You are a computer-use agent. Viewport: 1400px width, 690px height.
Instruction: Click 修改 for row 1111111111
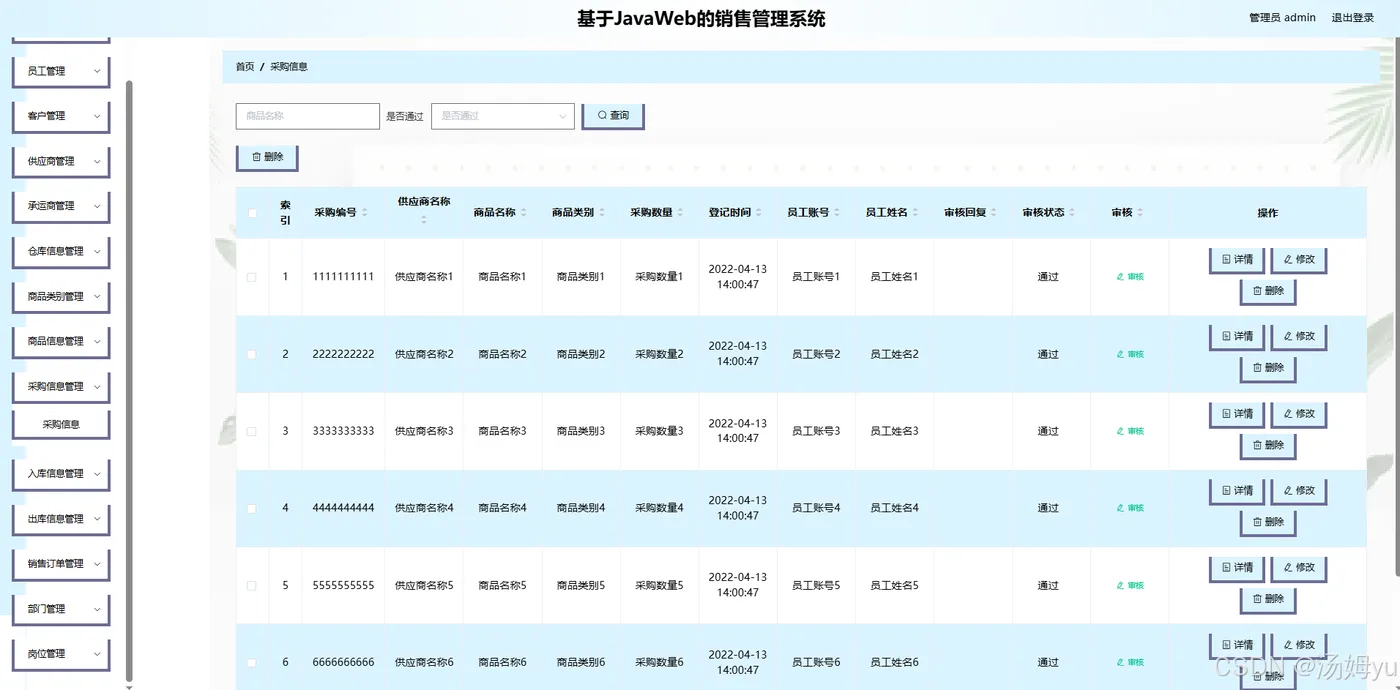click(1299, 260)
